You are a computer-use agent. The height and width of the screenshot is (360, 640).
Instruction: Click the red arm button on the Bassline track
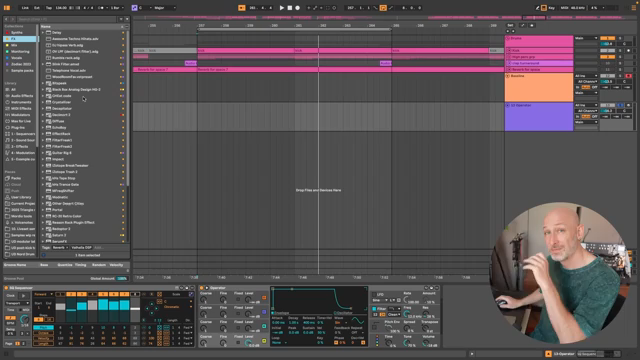(x=628, y=76)
